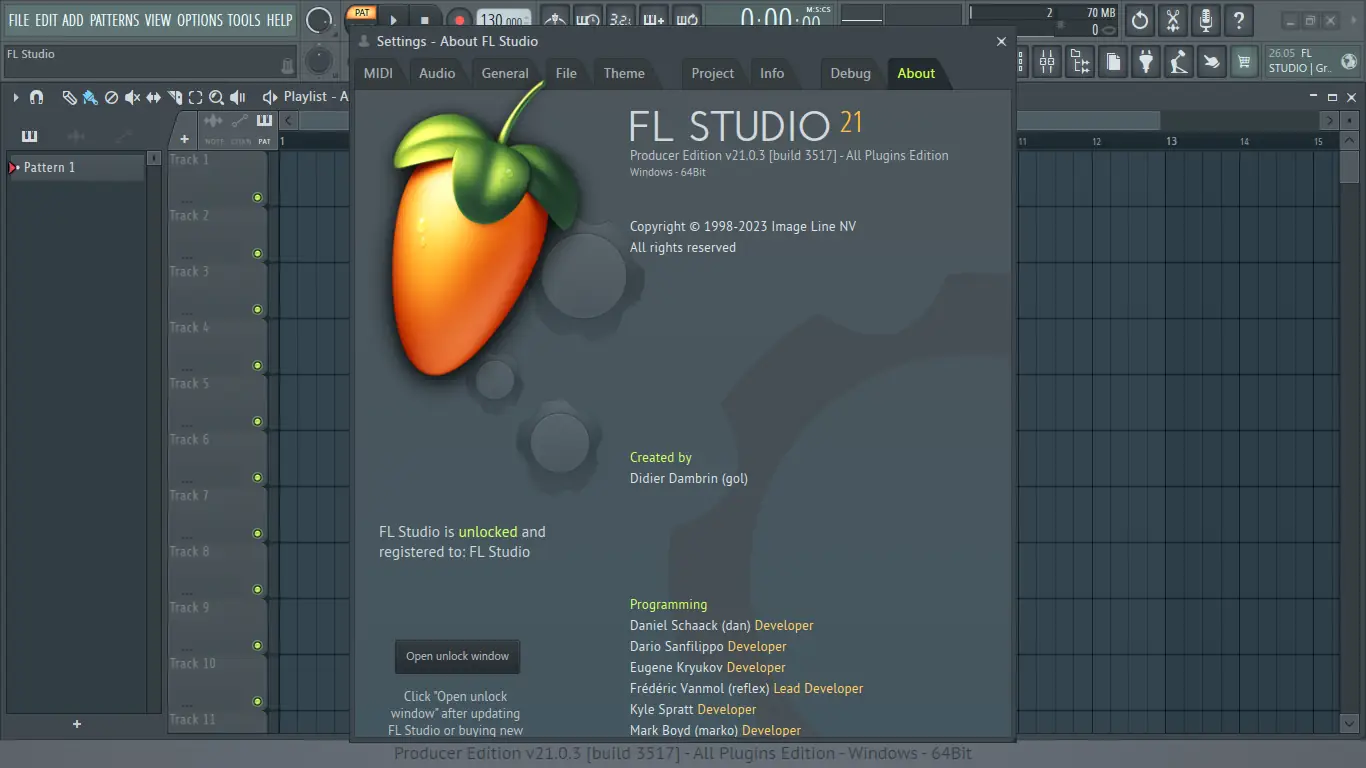Open Help with the question mark button
Viewport: 1366px width, 768px height.
coord(1238,20)
